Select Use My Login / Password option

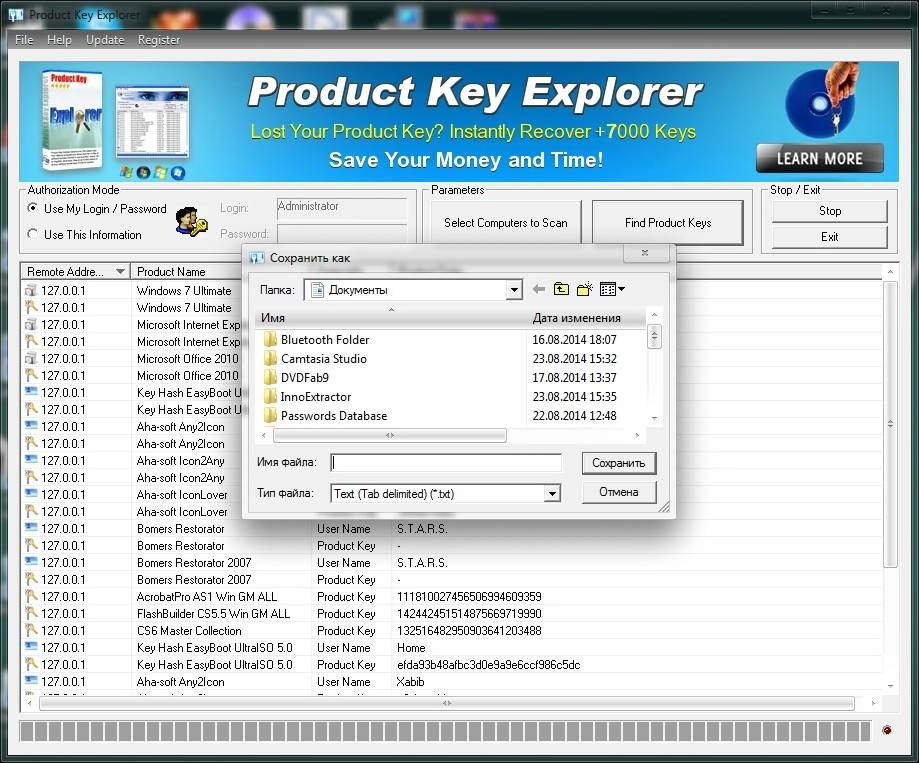tap(33, 208)
